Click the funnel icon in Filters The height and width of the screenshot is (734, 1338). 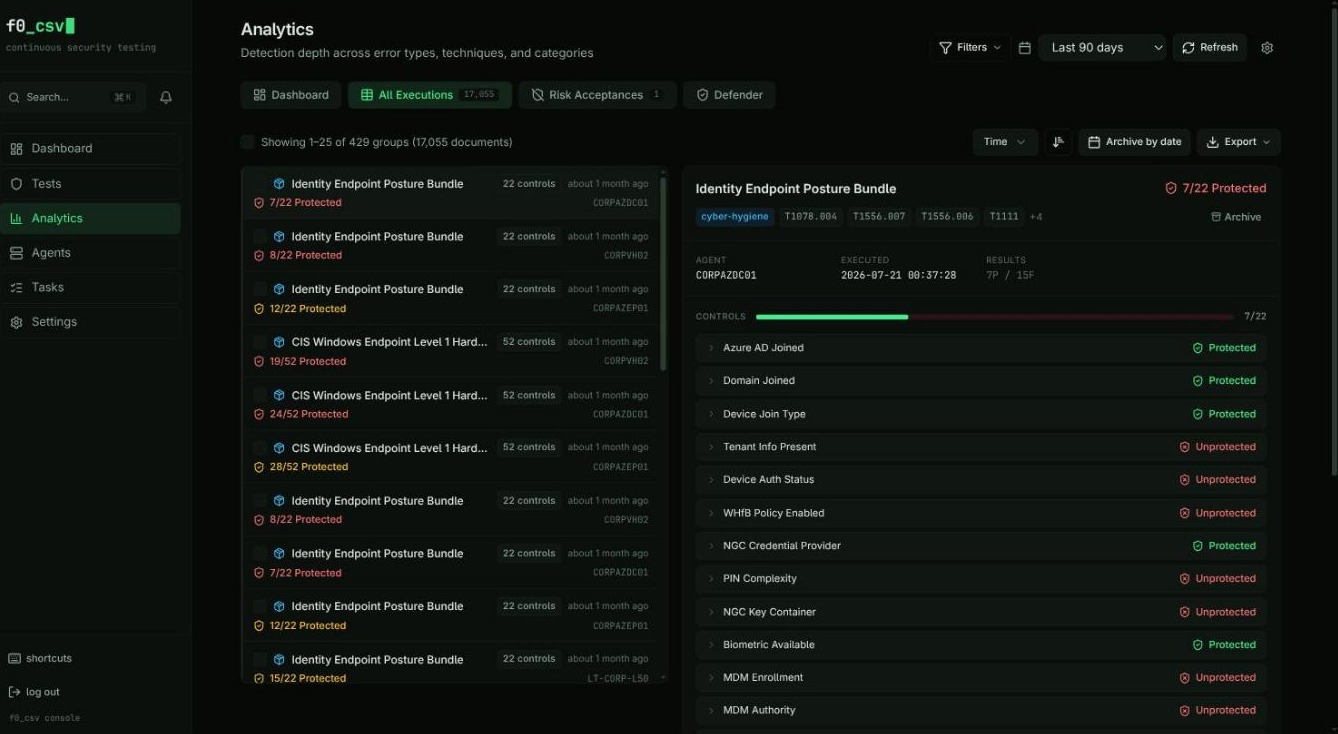945,47
